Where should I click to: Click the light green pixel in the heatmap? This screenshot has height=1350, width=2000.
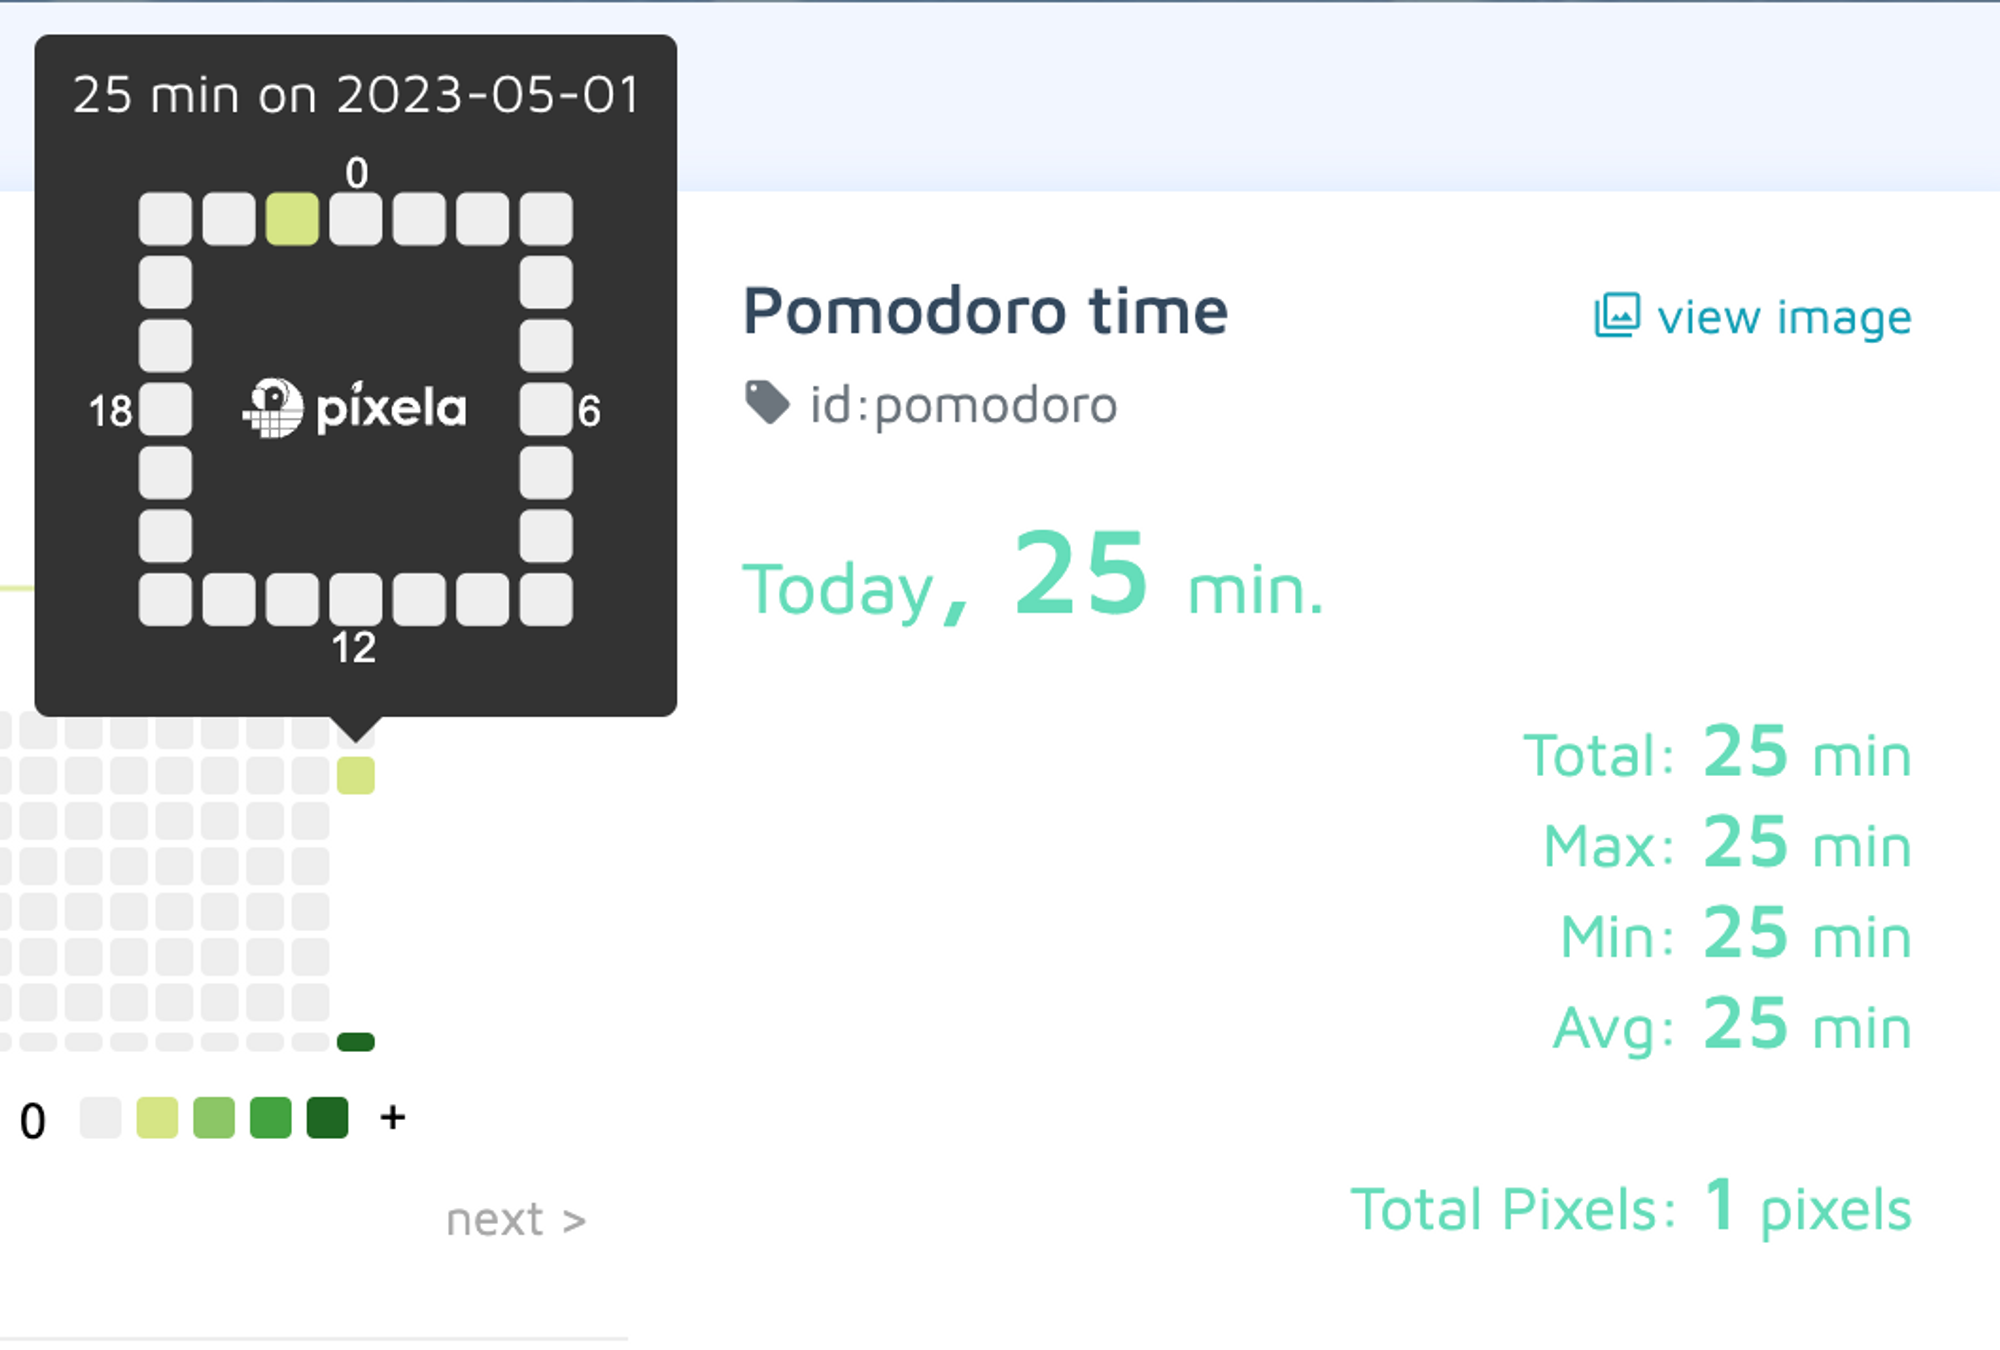coord(356,775)
